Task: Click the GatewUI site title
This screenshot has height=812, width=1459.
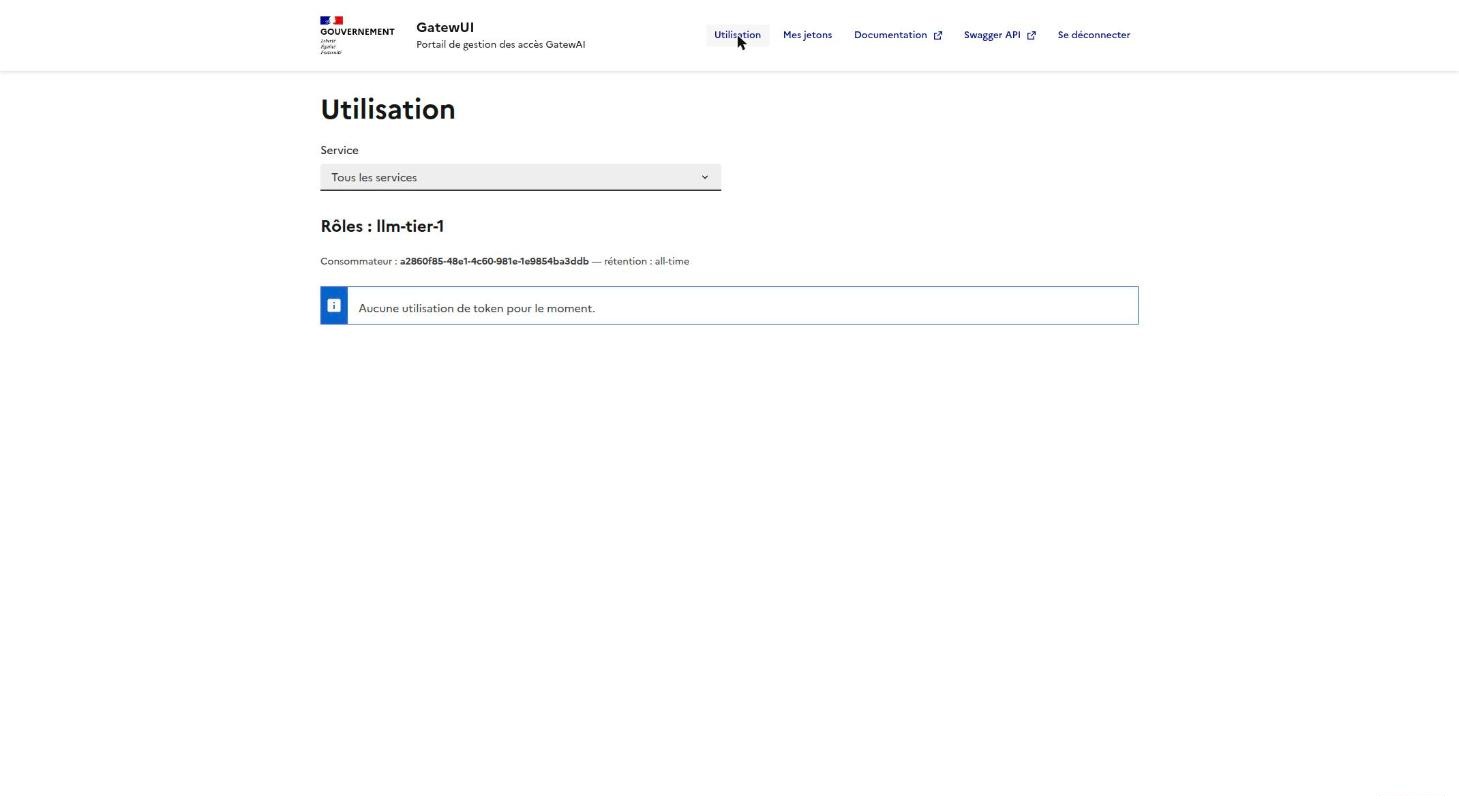Action: pos(445,27)
